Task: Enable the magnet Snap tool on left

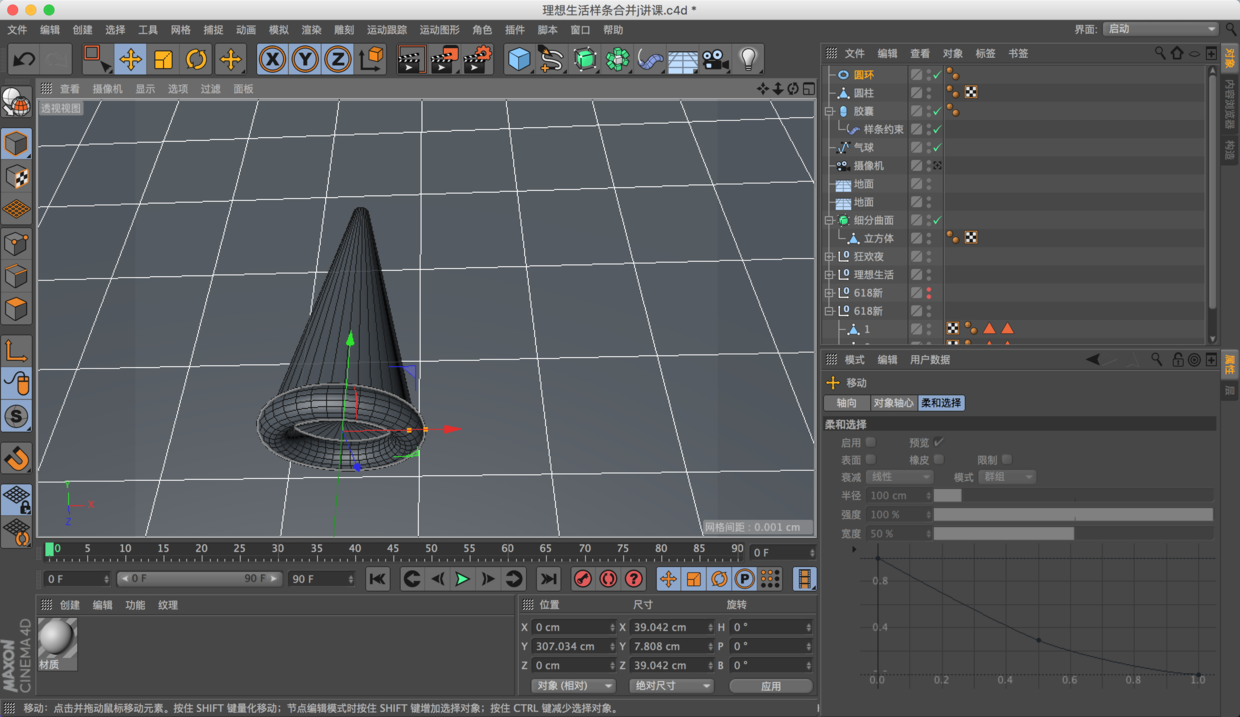Action: click(x=16, y=459)
